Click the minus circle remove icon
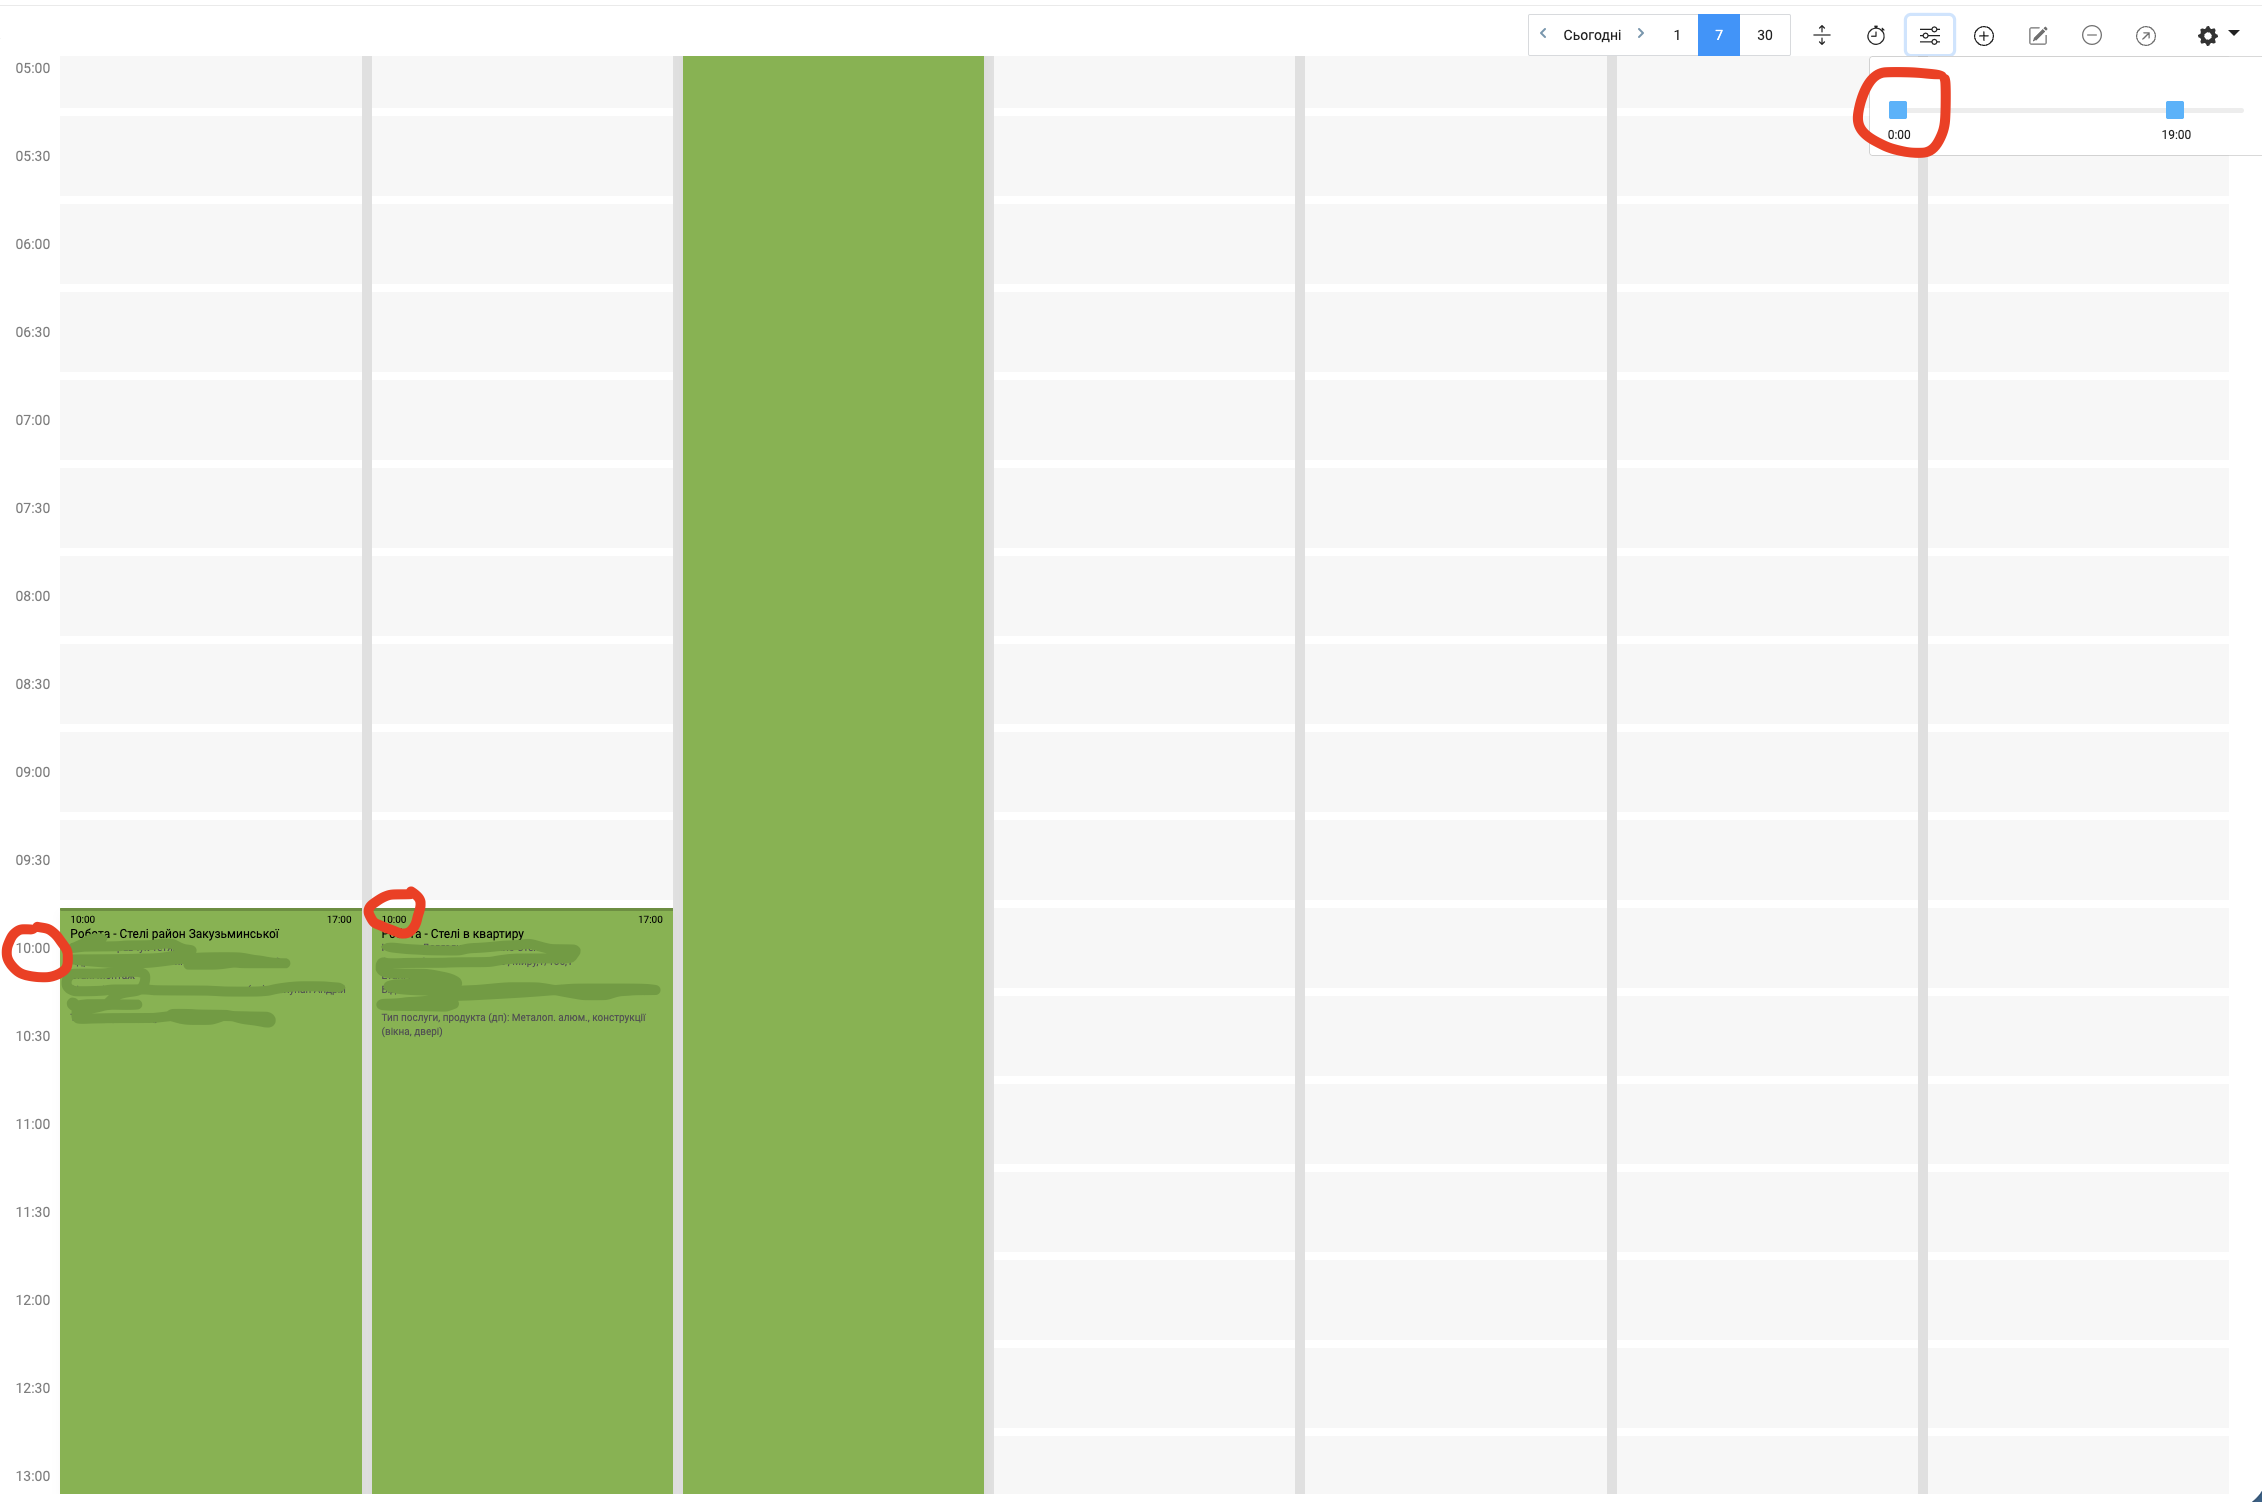Viewport: 2262px width, 1502px height. (x=2092, y=36)
